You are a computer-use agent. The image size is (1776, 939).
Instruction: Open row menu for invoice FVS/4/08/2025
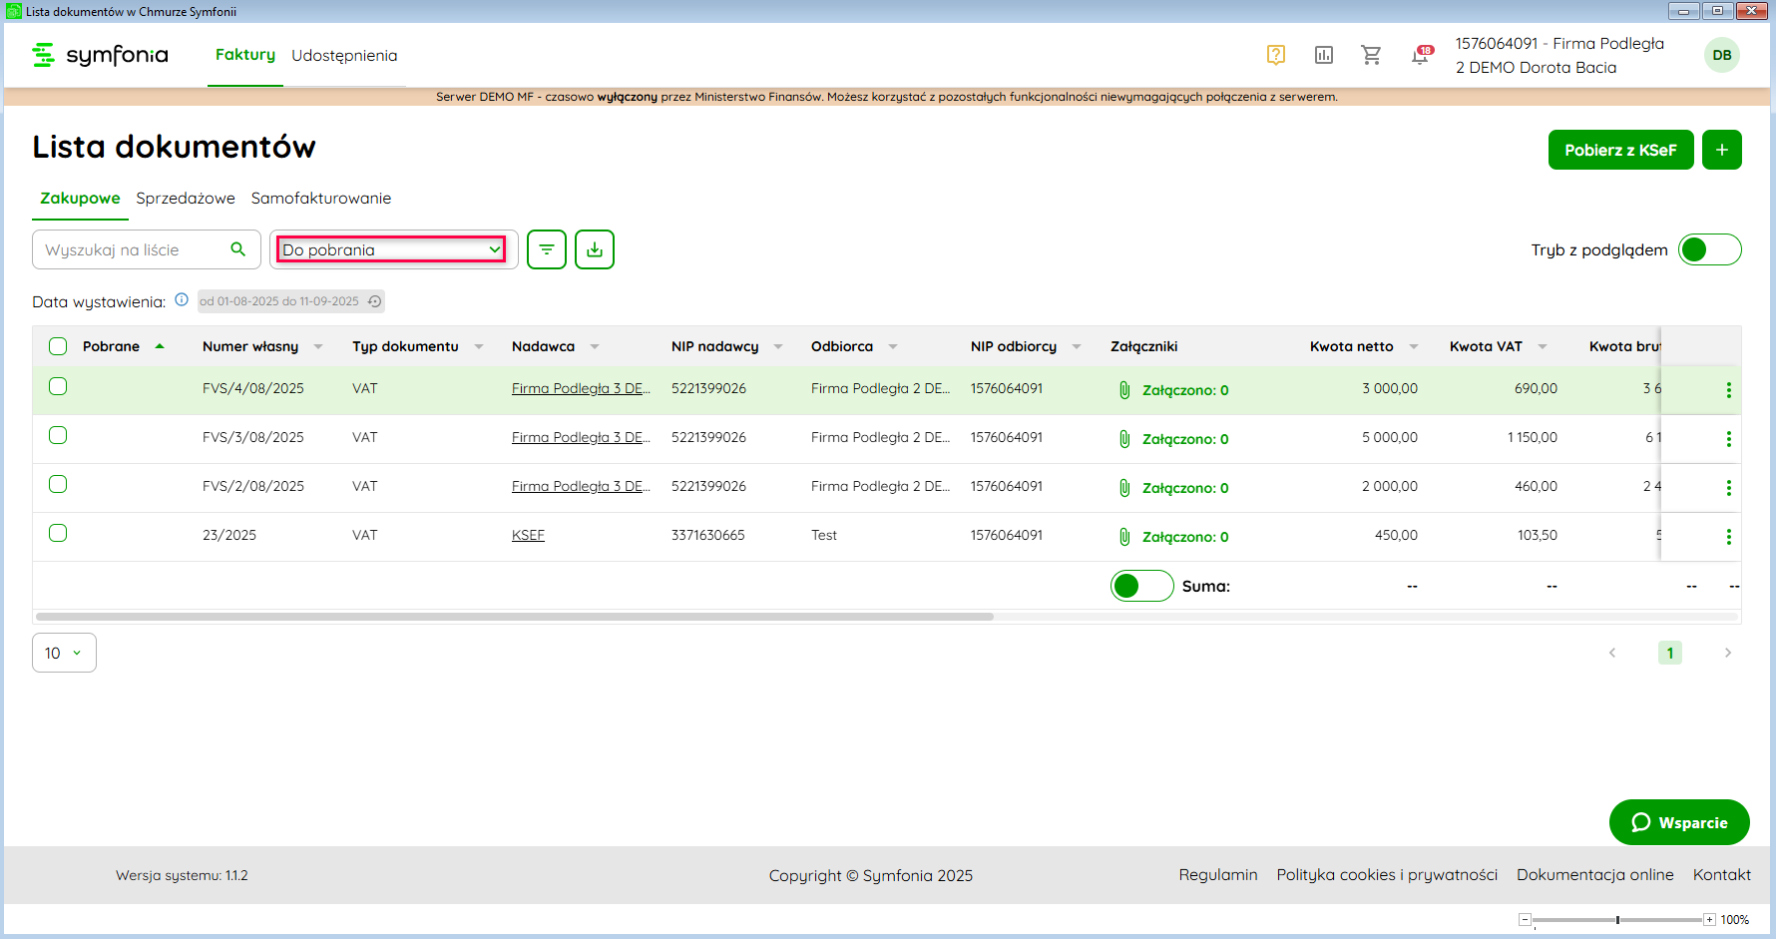click(1728, 390)
